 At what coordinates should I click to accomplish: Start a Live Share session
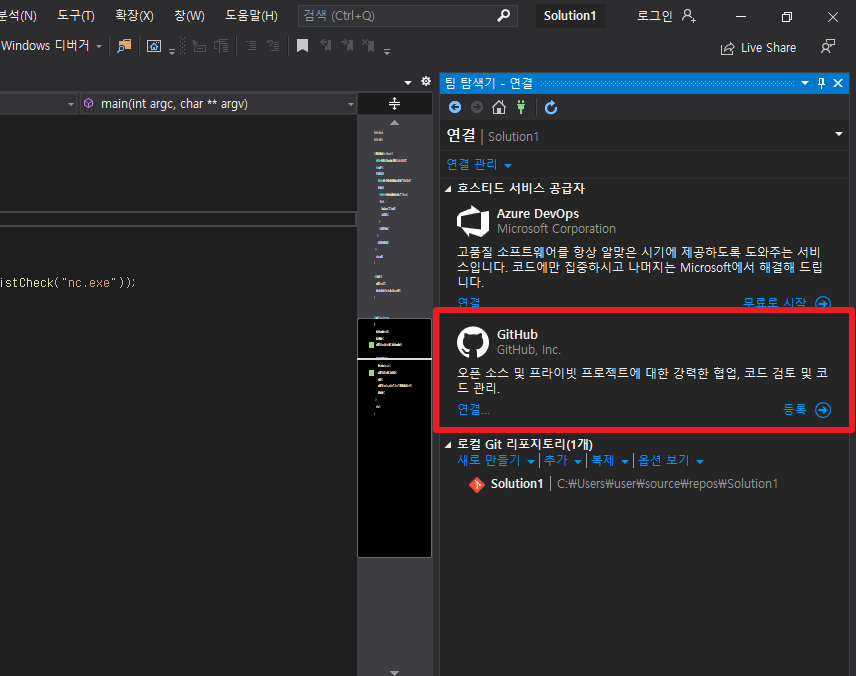pyautogui.click(x=758, y=48)
